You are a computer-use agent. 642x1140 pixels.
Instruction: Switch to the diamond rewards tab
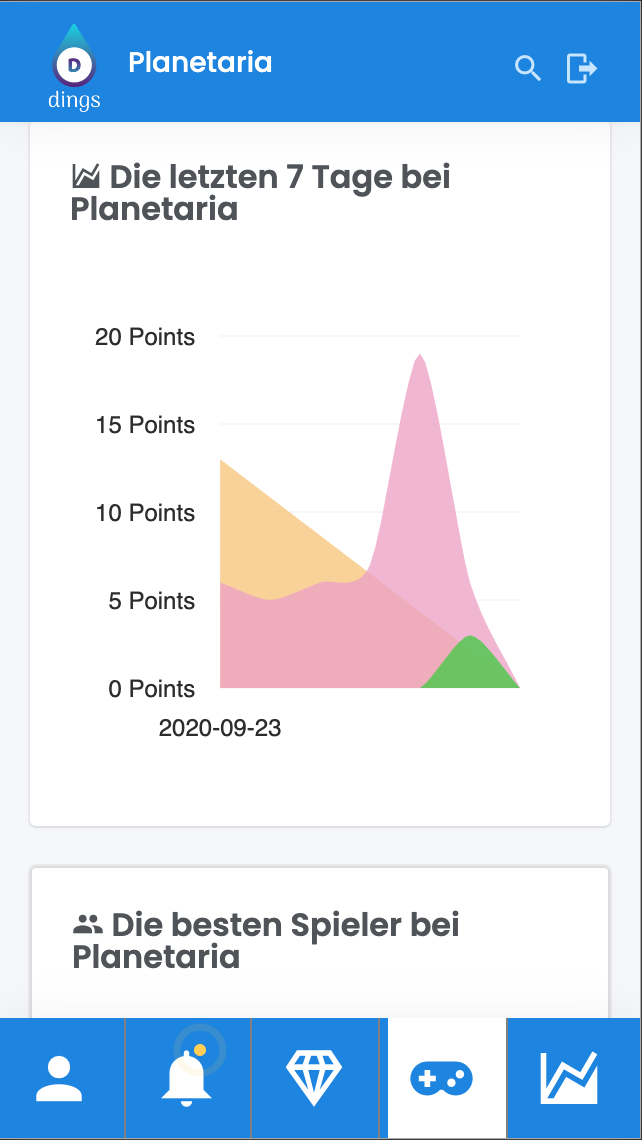pos(314,1079)
